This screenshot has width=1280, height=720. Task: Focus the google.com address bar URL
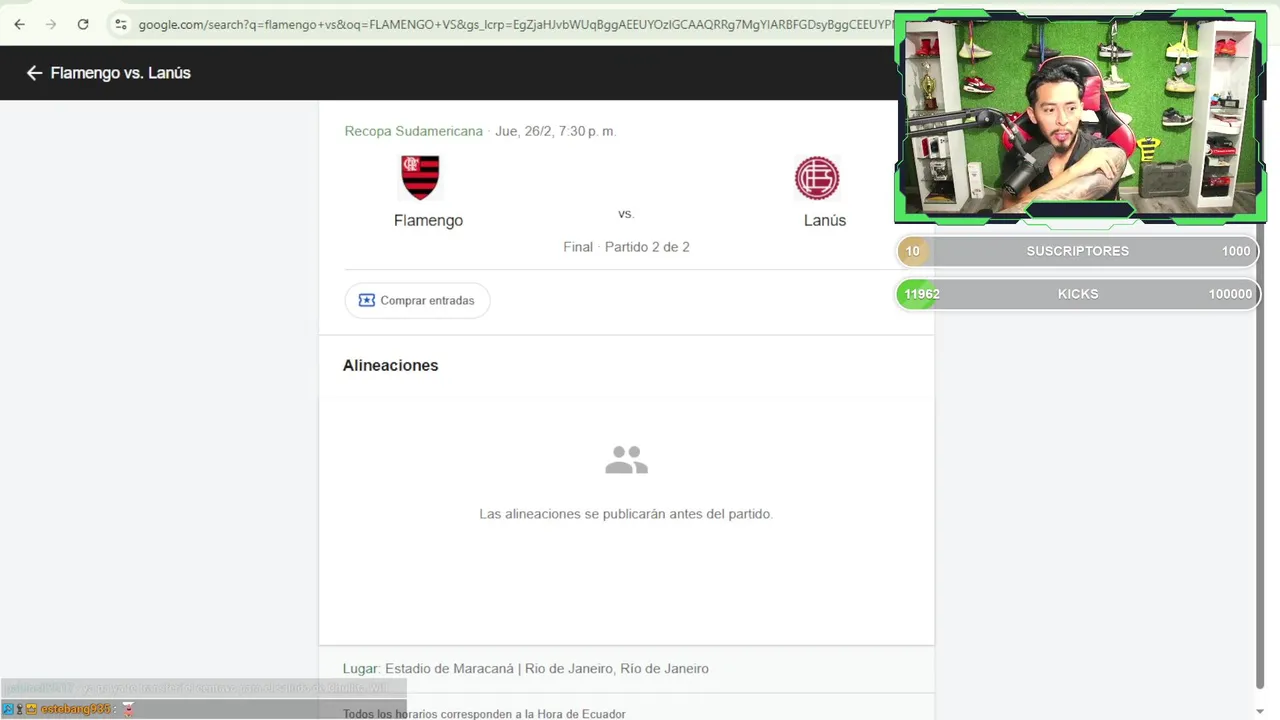click(x=515, y=24)
